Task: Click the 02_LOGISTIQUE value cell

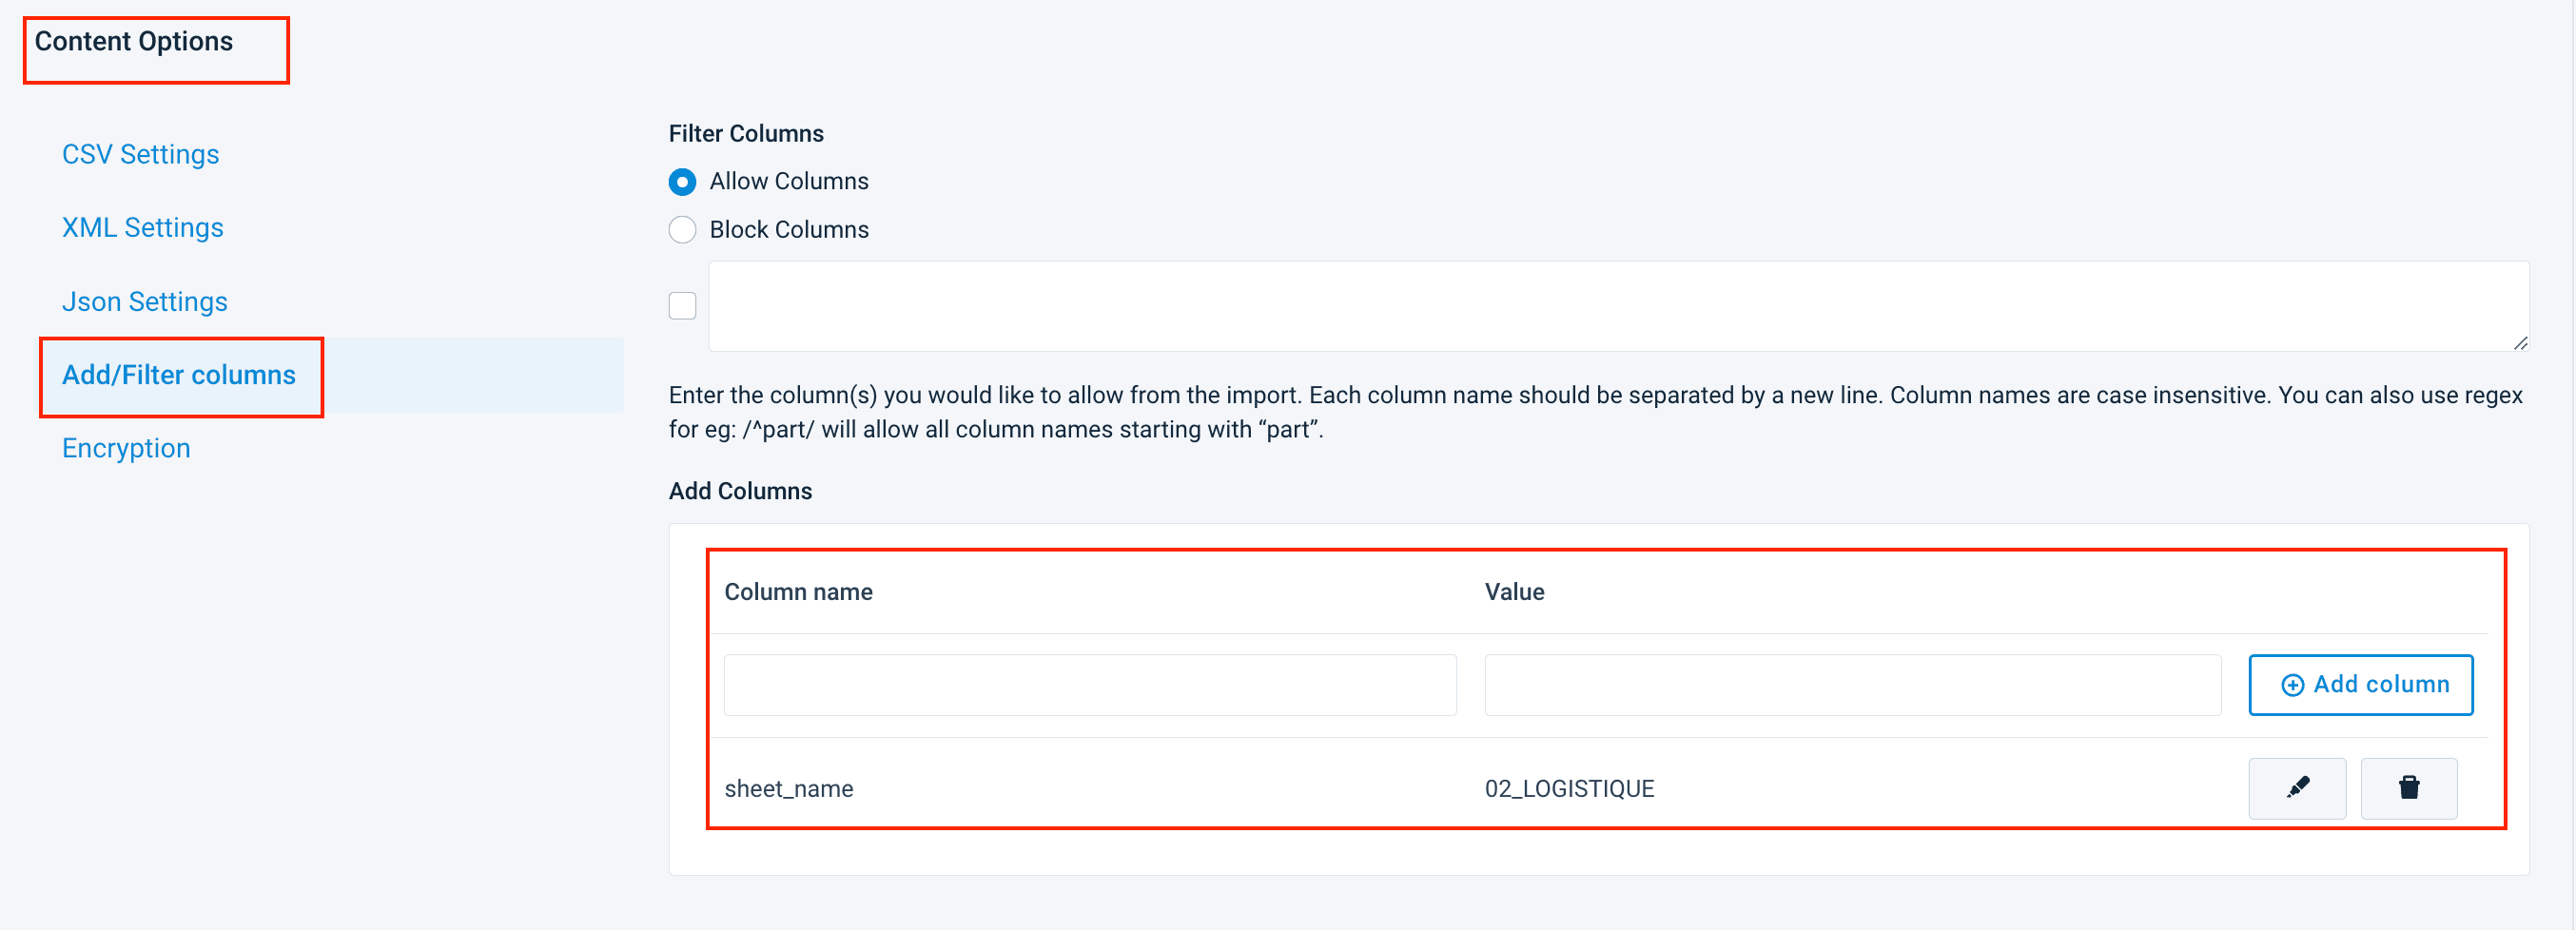Action: (x=1569, y=789)
